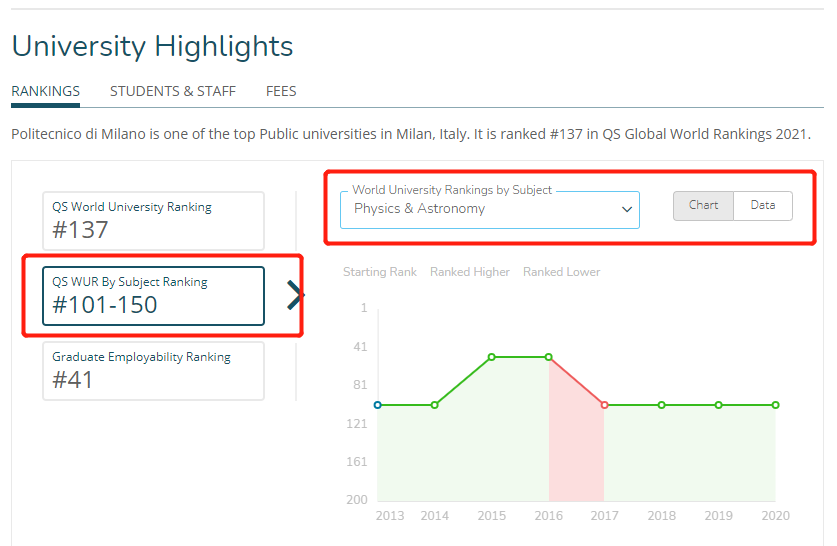Open the STUDENTS & STAFF tab
The image size is (837, 546).
point(172,91)
